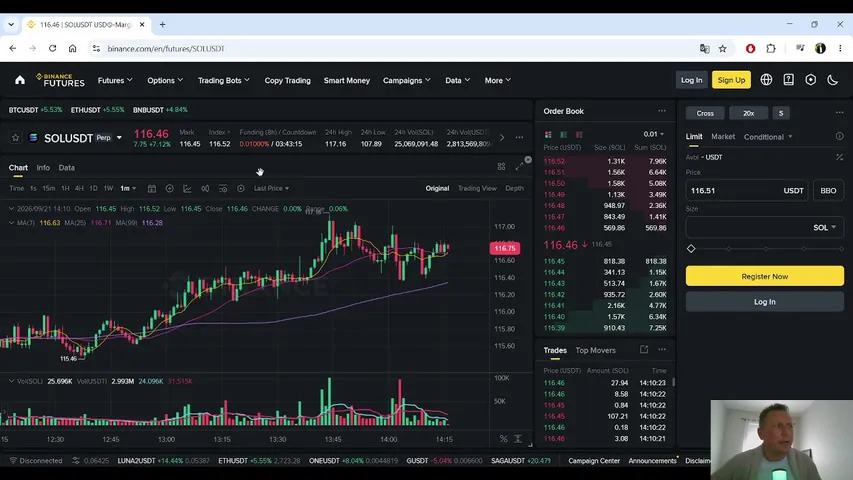Change the SOL size unit dropdown
Viewport: 853px width, 480px height.
coord(824,227)
